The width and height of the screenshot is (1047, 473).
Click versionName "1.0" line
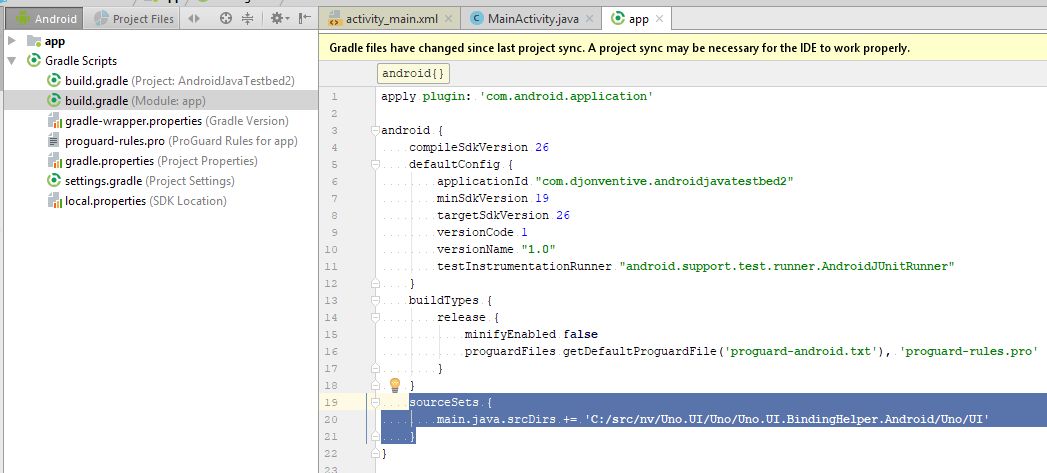[496, 249]
